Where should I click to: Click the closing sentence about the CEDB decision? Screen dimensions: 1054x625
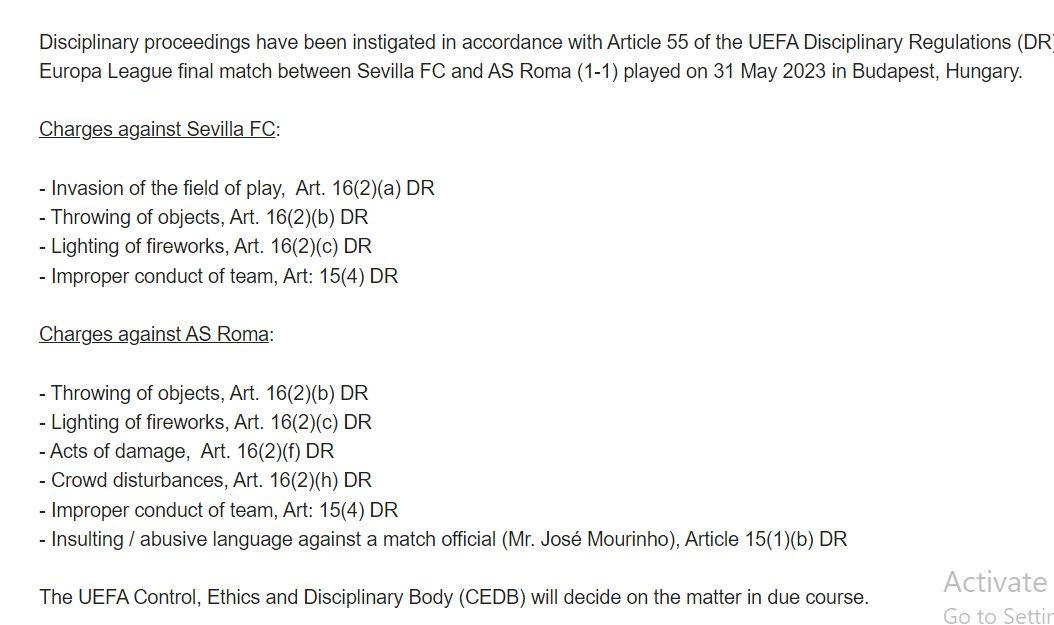pos(453,598)
